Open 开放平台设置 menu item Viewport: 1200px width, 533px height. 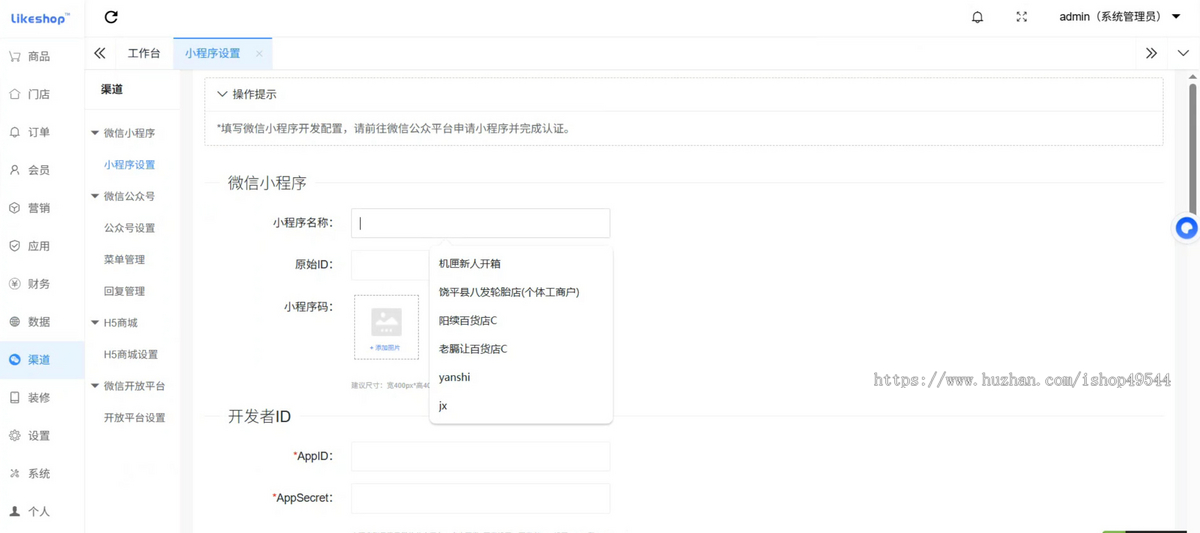point(135,418)
